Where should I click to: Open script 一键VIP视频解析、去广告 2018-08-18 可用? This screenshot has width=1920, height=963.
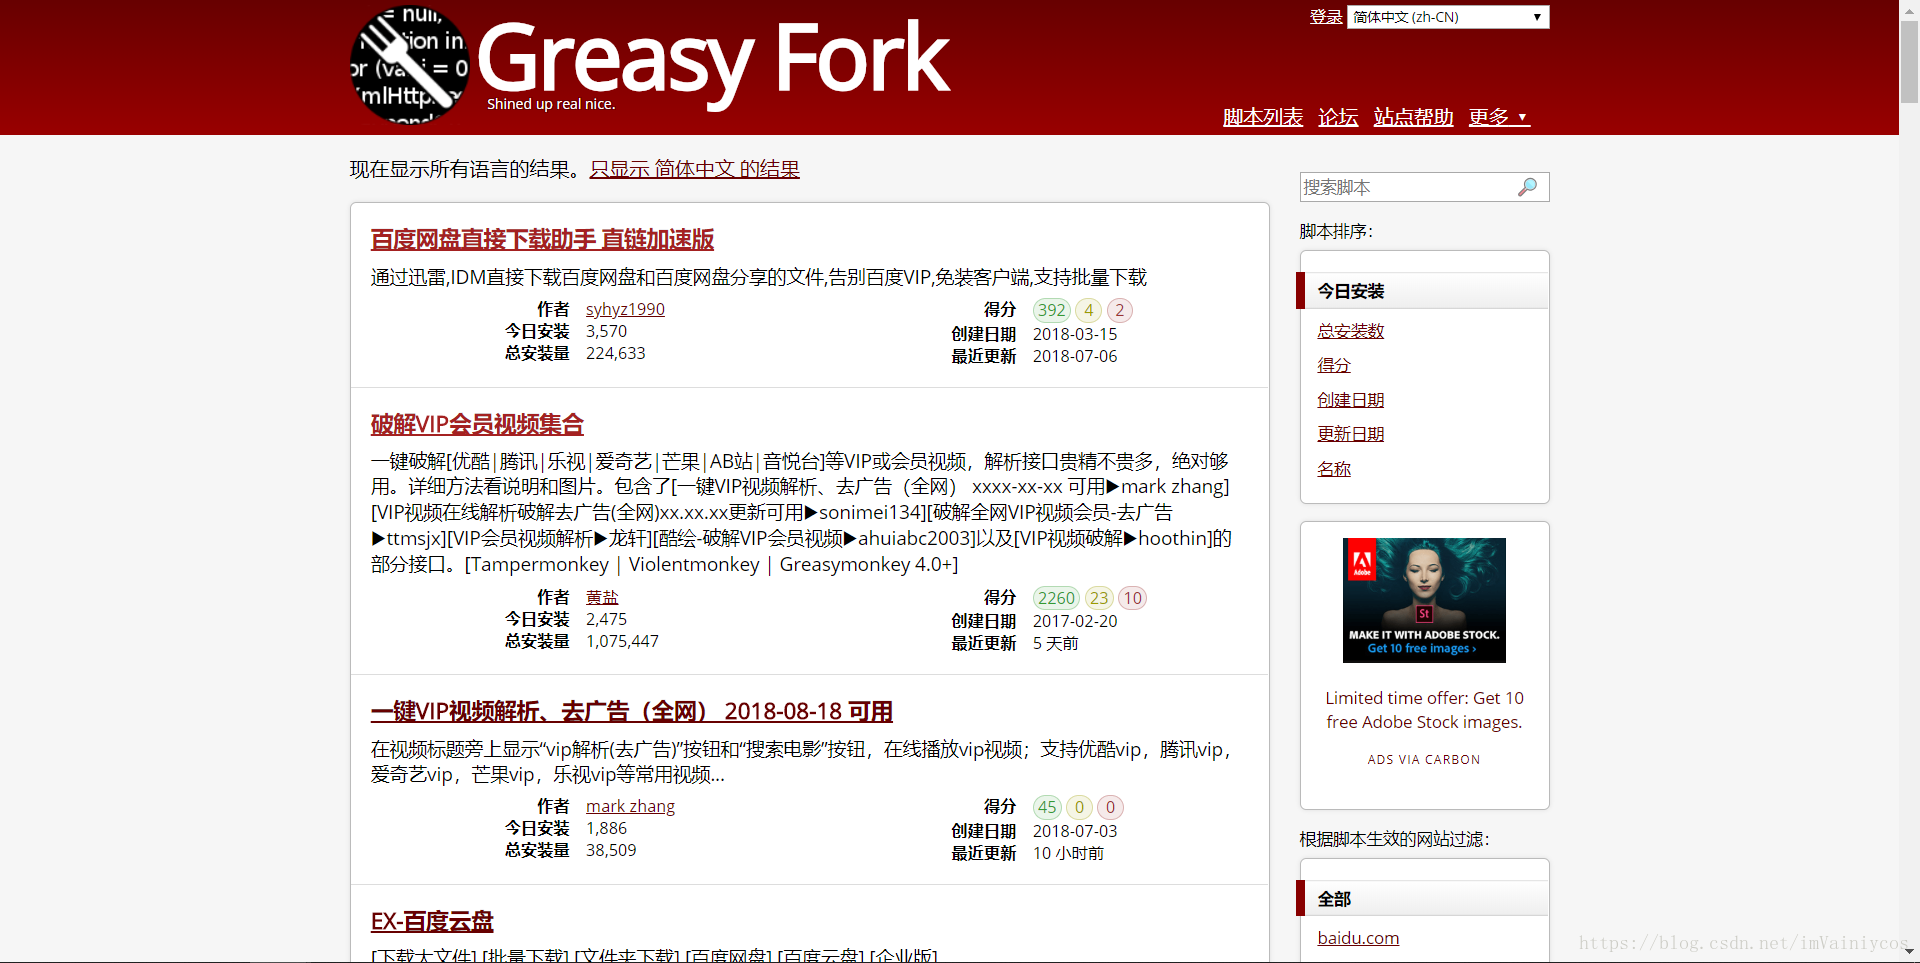click(632, 712)
